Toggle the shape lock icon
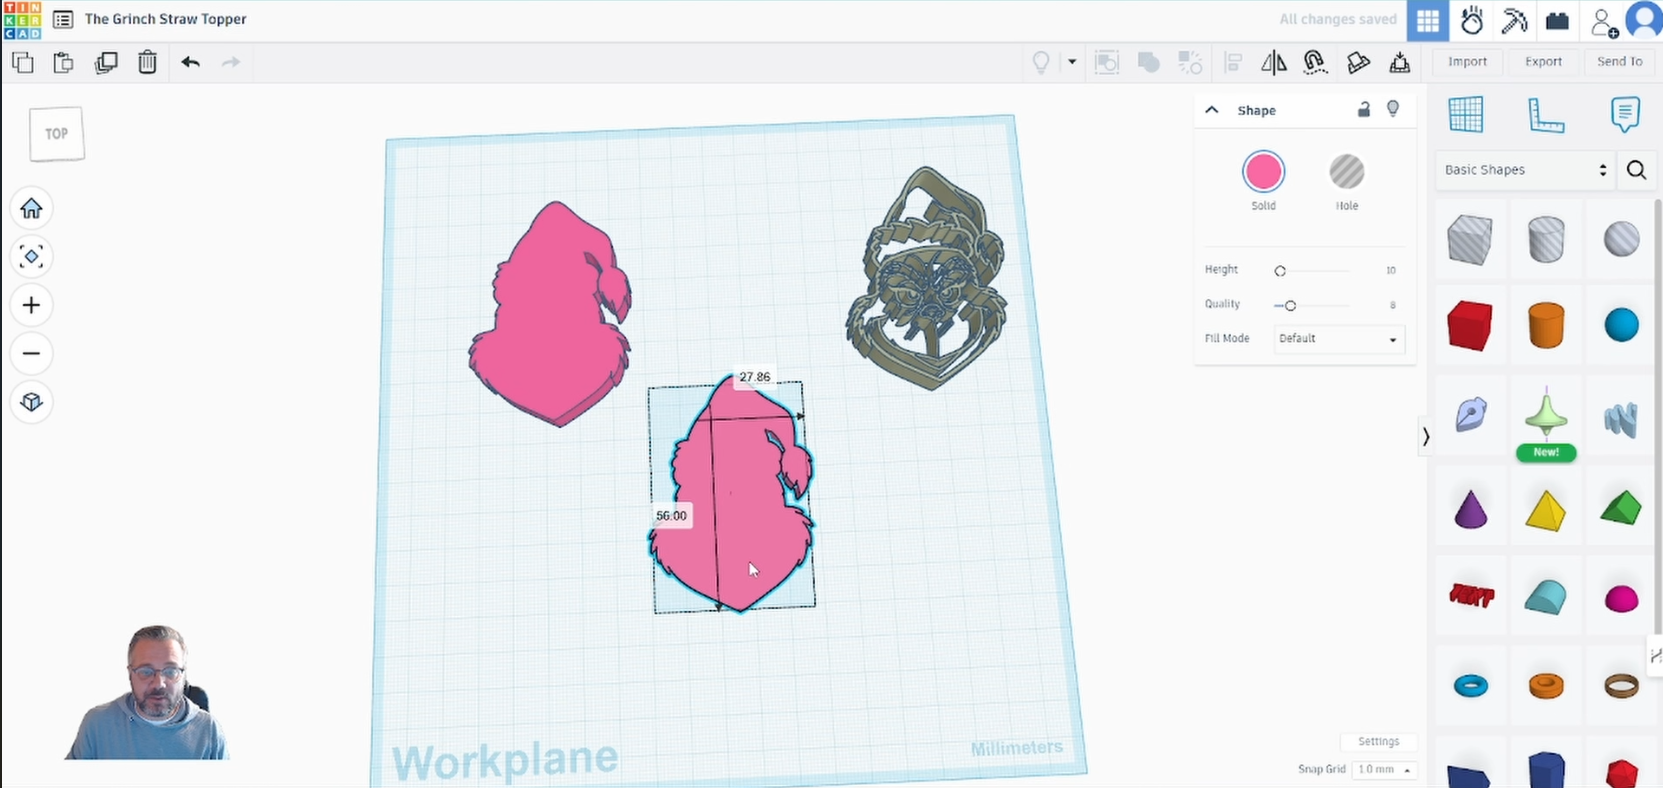Image resolution: width=1663 pixels, height=788 pixels. pos(1363,110)
